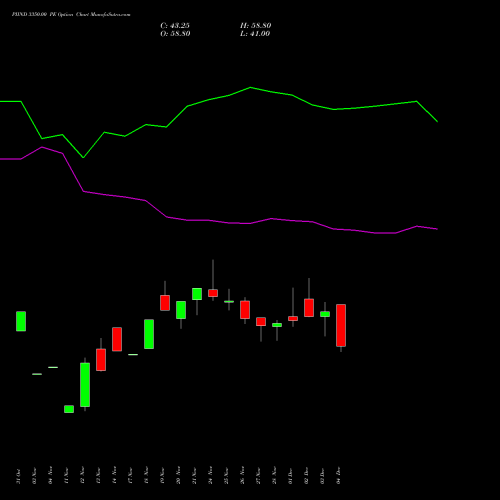Click the red candle above 26 Nov
Screen dimensions: 500x500
pyautogui.click(x=245, y=310)
